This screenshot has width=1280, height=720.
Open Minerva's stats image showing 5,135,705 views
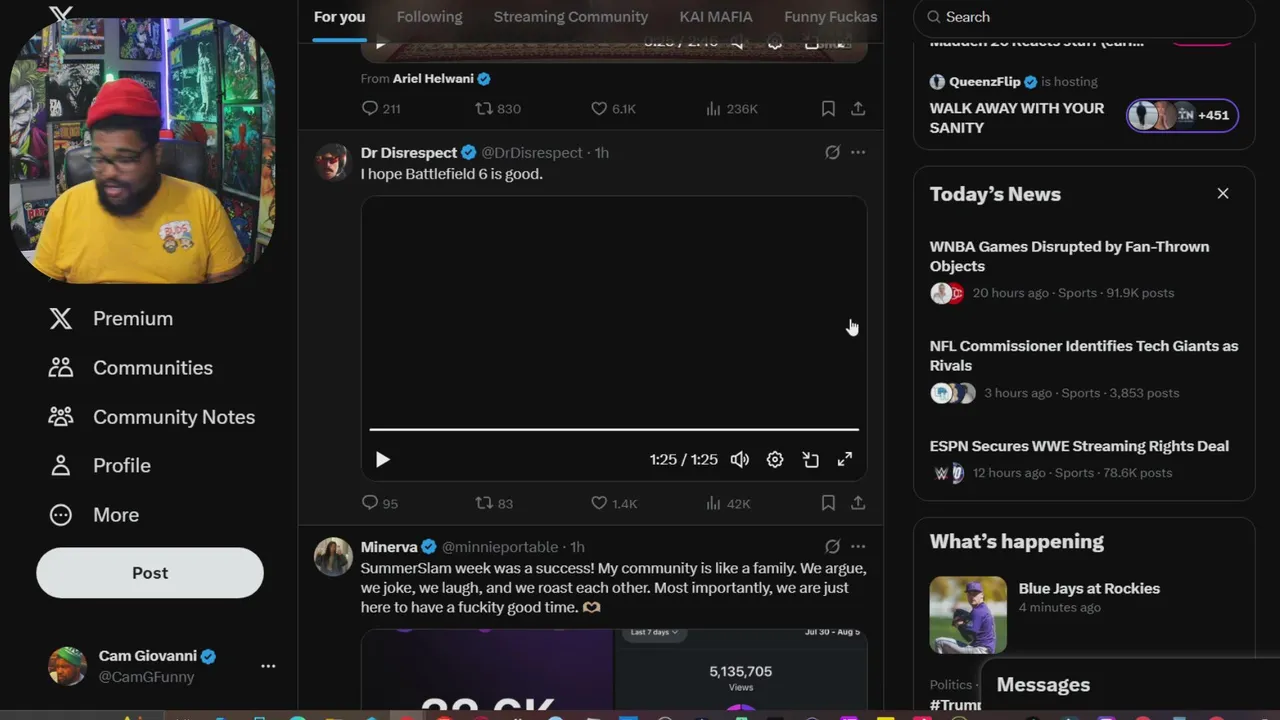[x=741, y=669]
